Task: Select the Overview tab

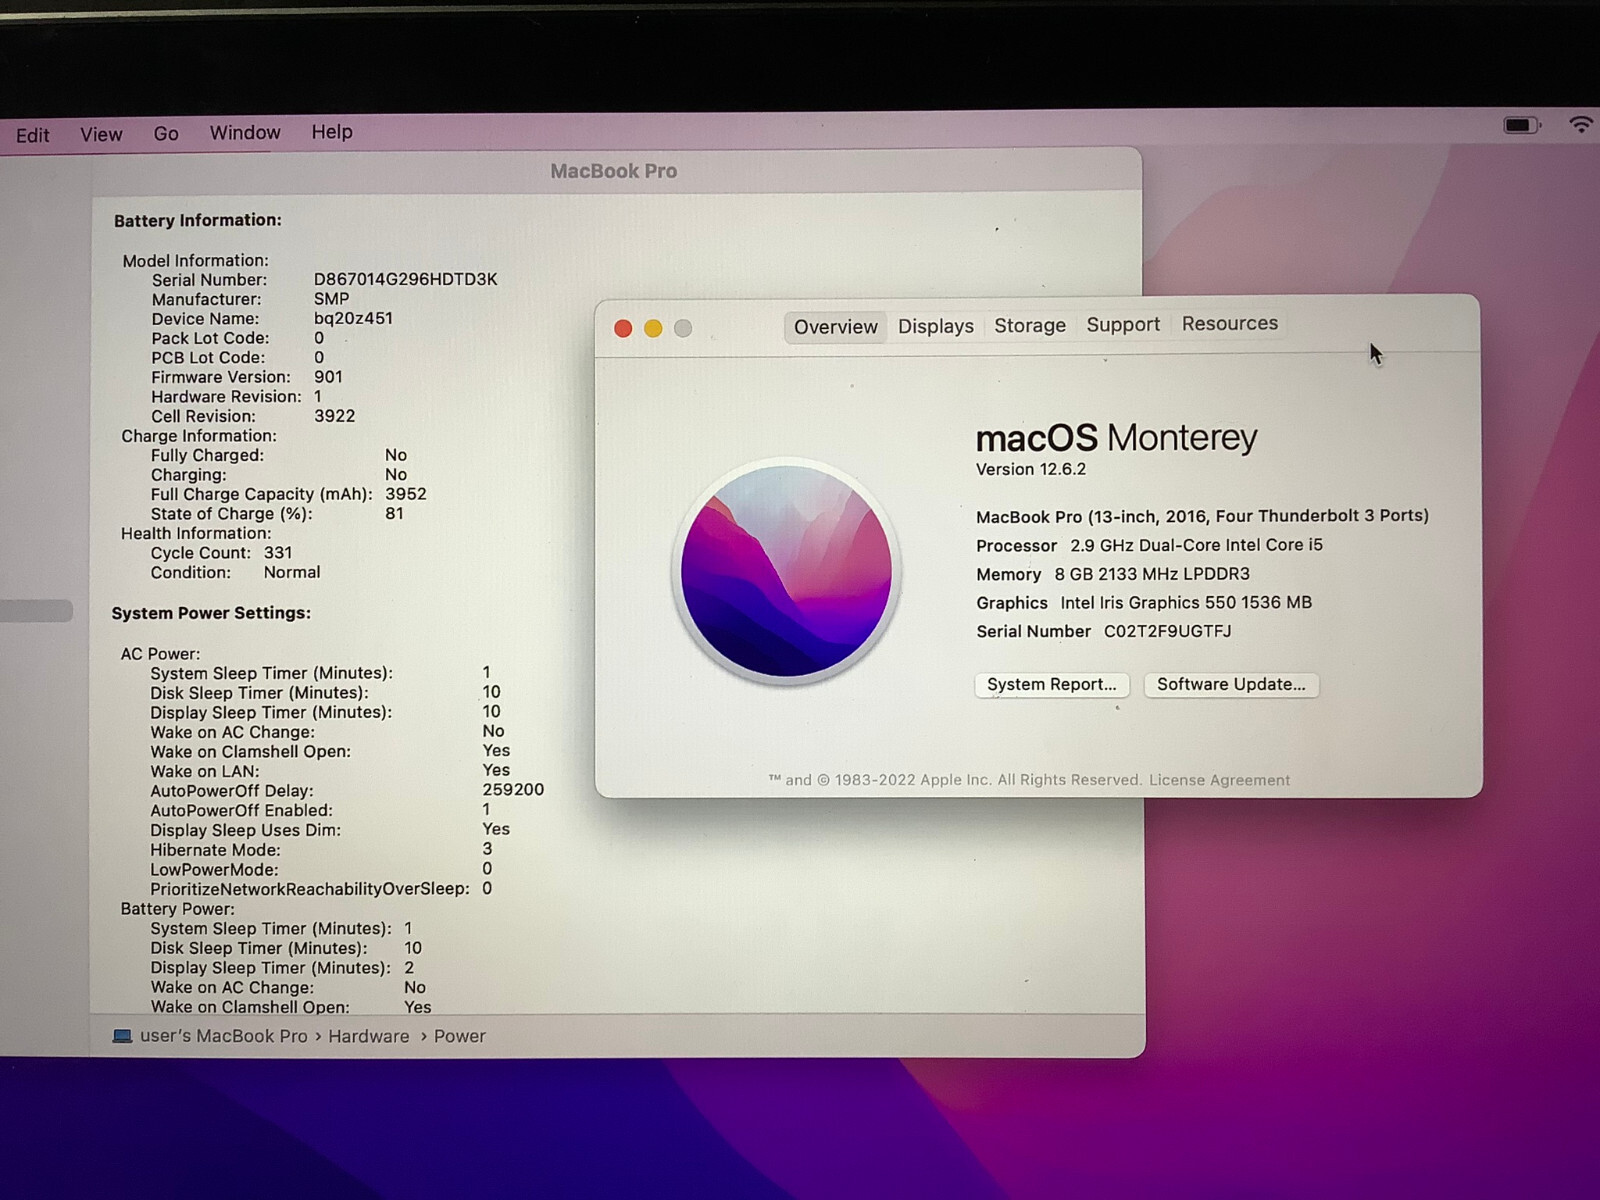Action: 835,327
